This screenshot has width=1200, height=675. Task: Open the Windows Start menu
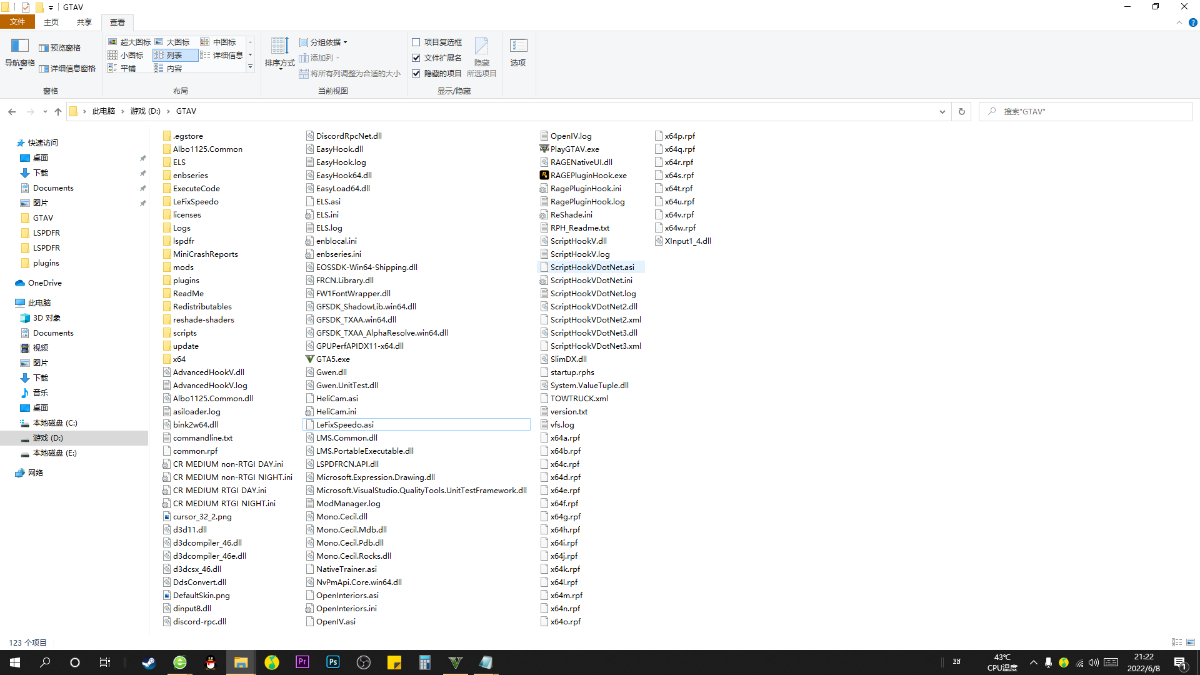coord(15,662)
